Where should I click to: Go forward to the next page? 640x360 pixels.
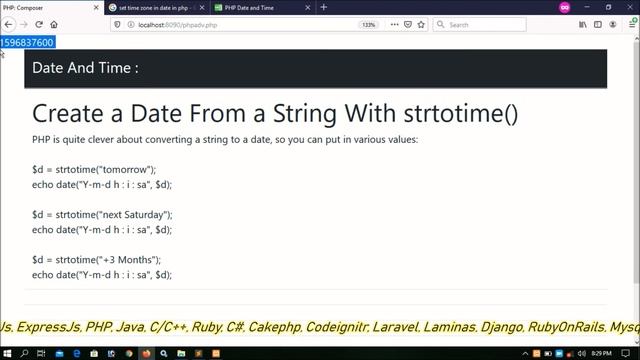(x=24, y=24)
